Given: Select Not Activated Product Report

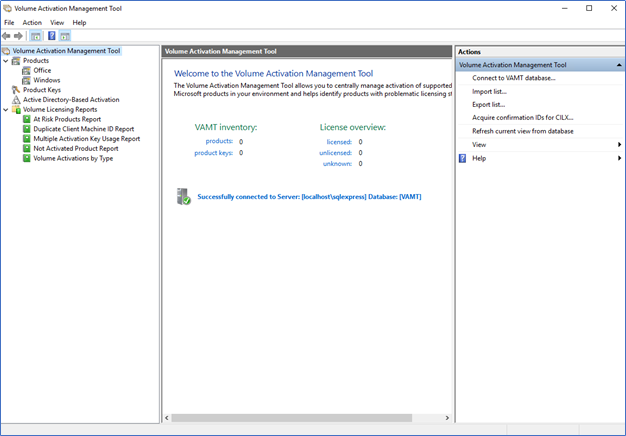Looking at the screenshot, I should [x=76, y=149].
